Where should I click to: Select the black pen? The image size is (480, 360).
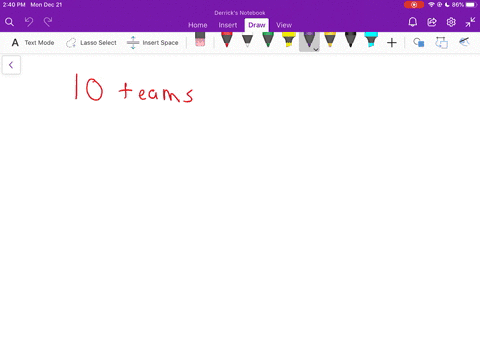[350, 40]
